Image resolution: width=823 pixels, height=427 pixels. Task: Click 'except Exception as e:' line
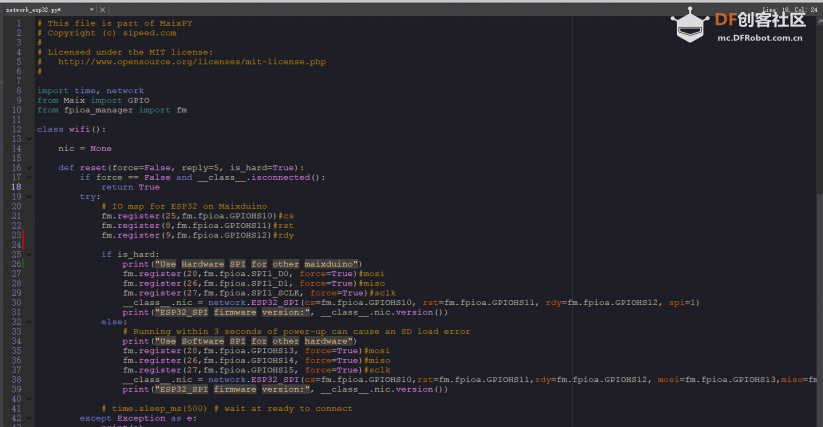click(x=139, y=419)
